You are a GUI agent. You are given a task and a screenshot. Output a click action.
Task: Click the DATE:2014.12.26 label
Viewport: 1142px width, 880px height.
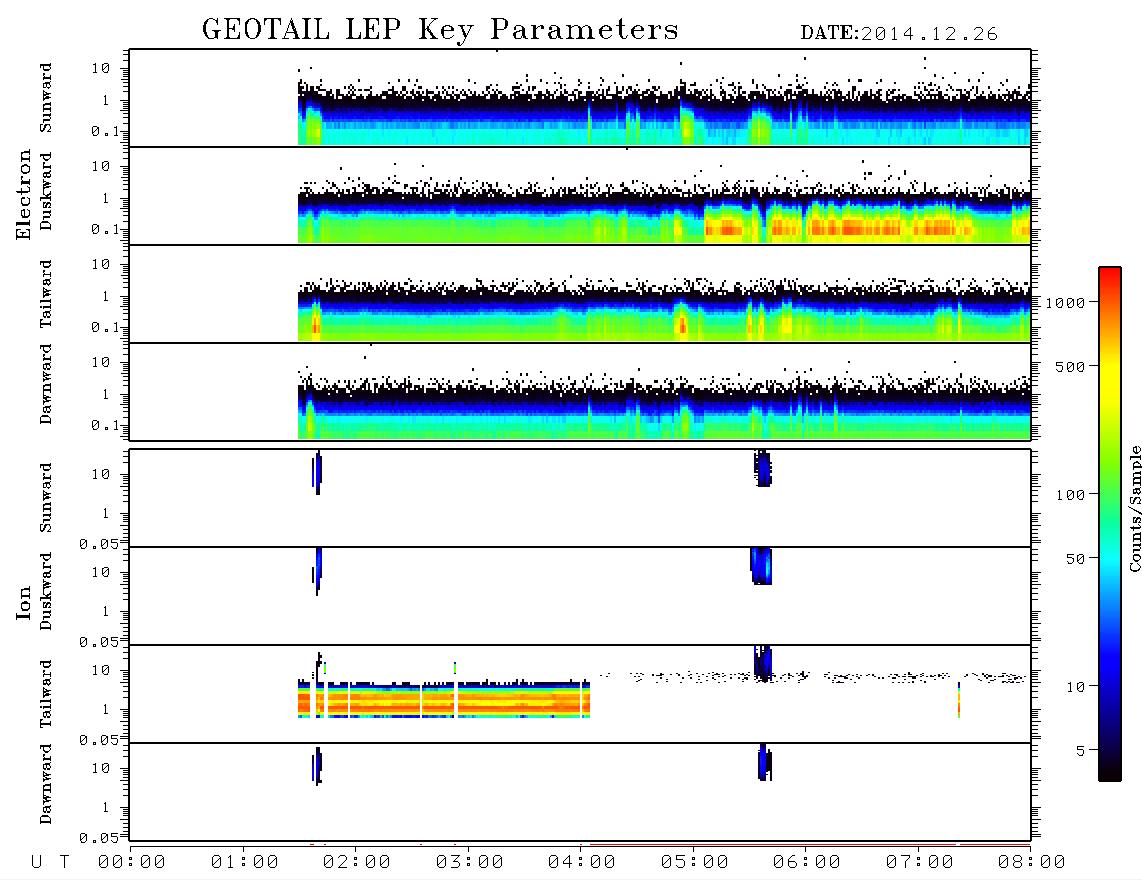click(x=899, y=34)
